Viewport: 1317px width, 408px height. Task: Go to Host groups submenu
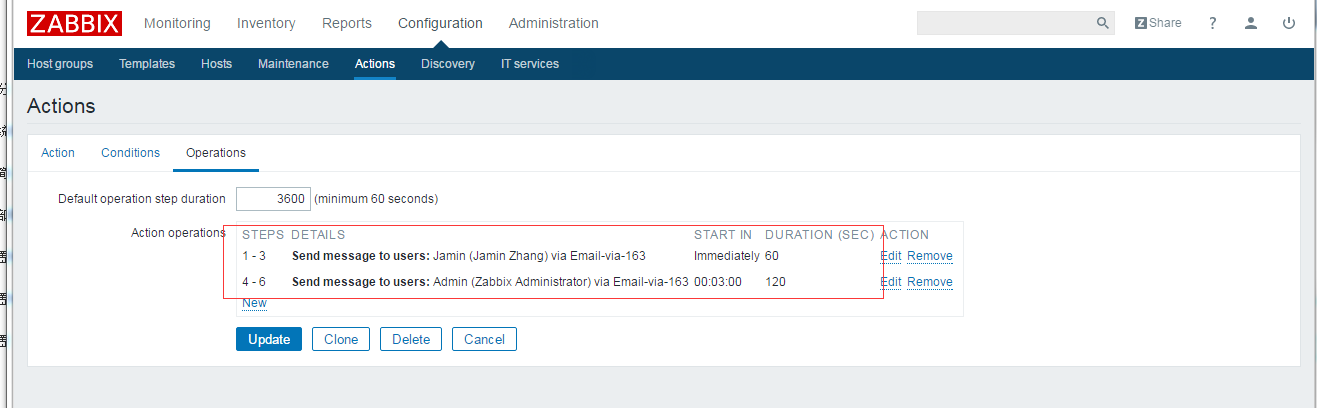[60, 64]
